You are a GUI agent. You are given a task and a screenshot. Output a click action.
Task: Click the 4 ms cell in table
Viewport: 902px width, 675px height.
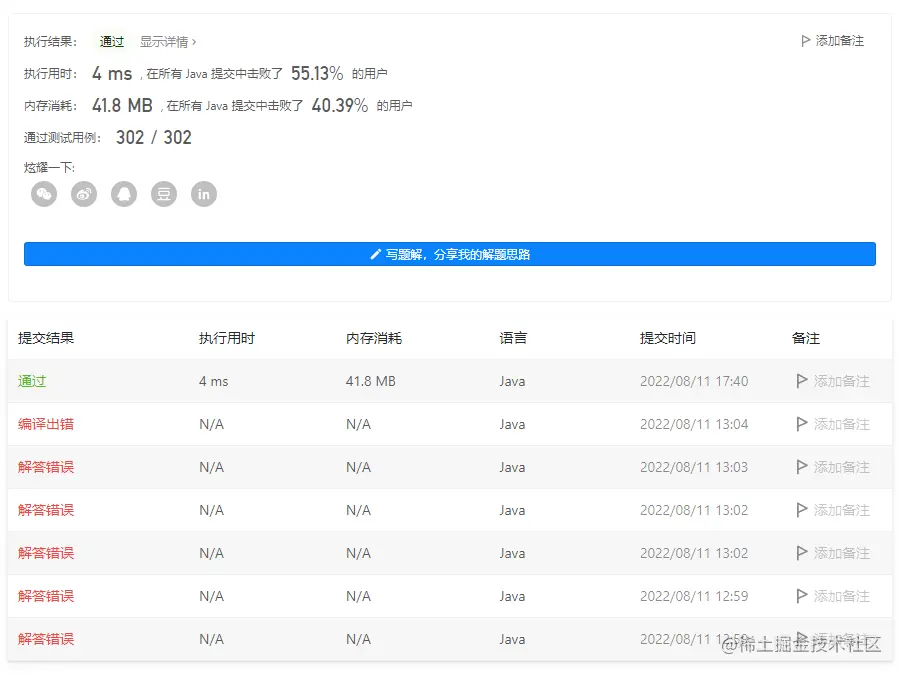[213, 381]
